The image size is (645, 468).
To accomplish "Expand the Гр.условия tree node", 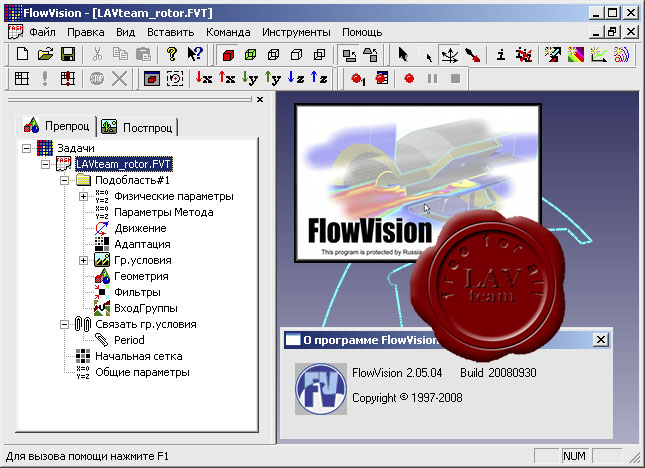I will coord(83,260).
